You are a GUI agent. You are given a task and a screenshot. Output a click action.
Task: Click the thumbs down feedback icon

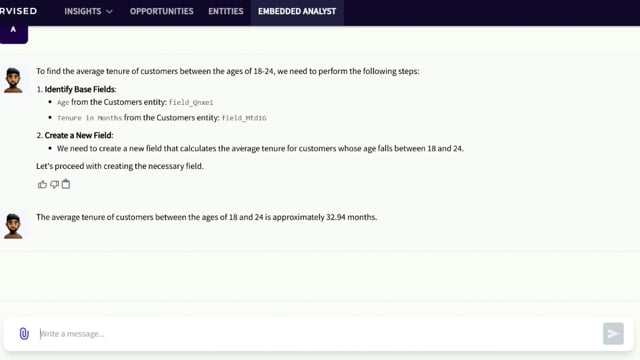point(54,184)
